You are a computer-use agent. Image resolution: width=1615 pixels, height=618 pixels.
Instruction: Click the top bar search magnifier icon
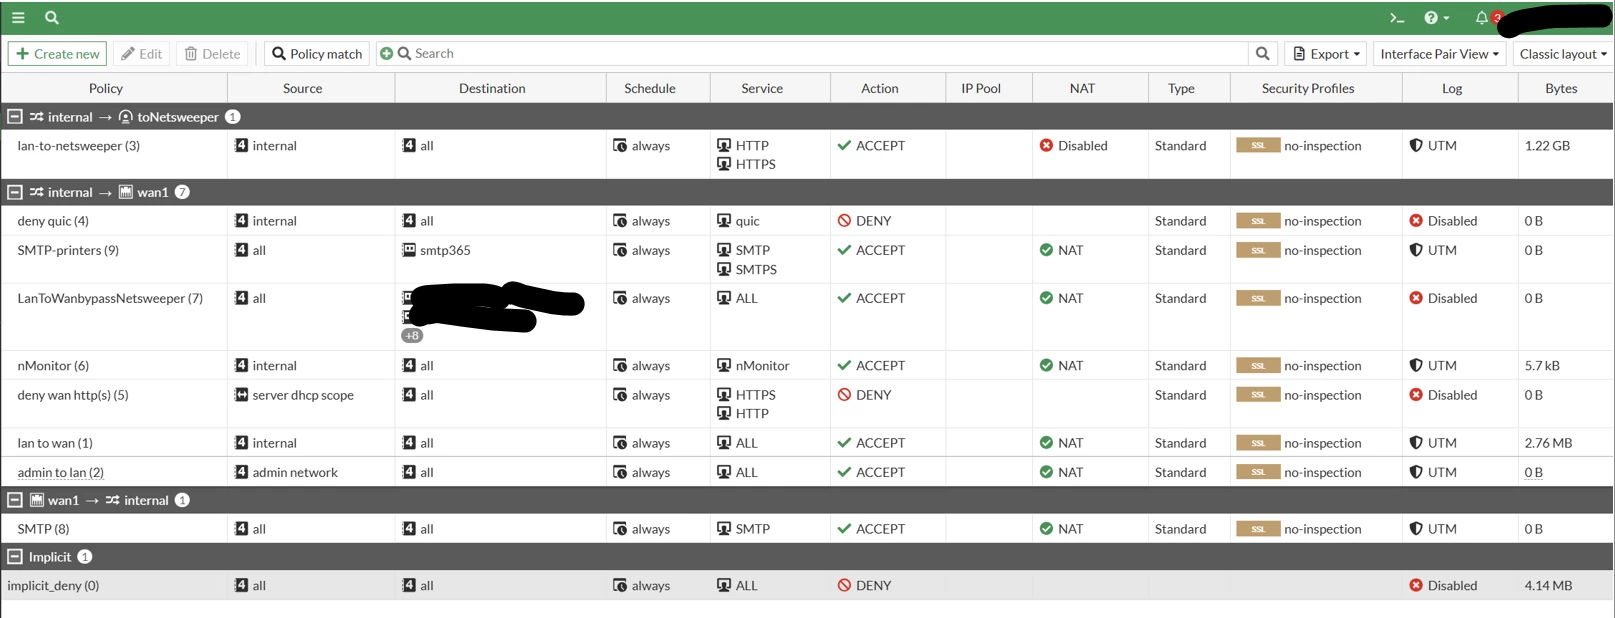(52, 17)
